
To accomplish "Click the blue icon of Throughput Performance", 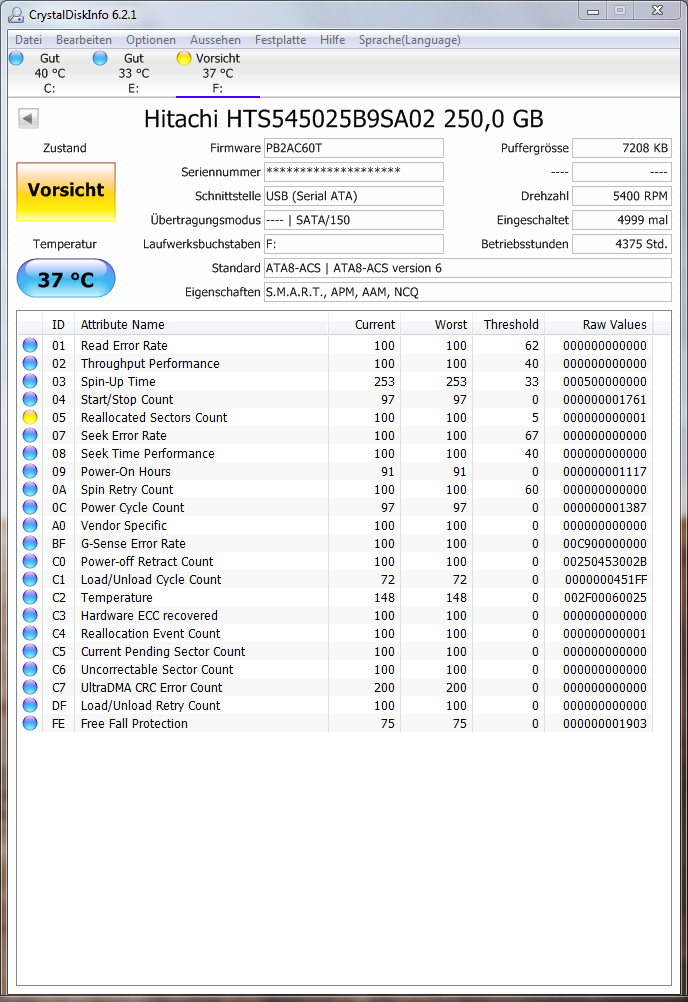I will (30, 363).
